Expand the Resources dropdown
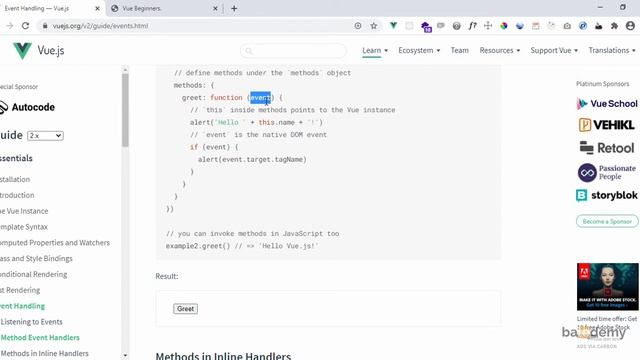This screenshot has height=360, width=640. [x=500, y=50]
